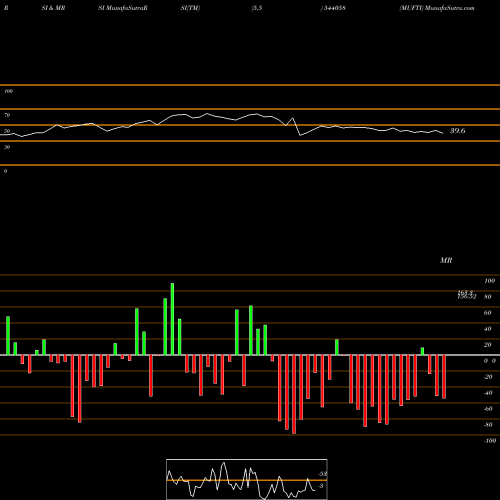
Task: Click the current RSI value 39.6
Action: click(x=458, y=131)
